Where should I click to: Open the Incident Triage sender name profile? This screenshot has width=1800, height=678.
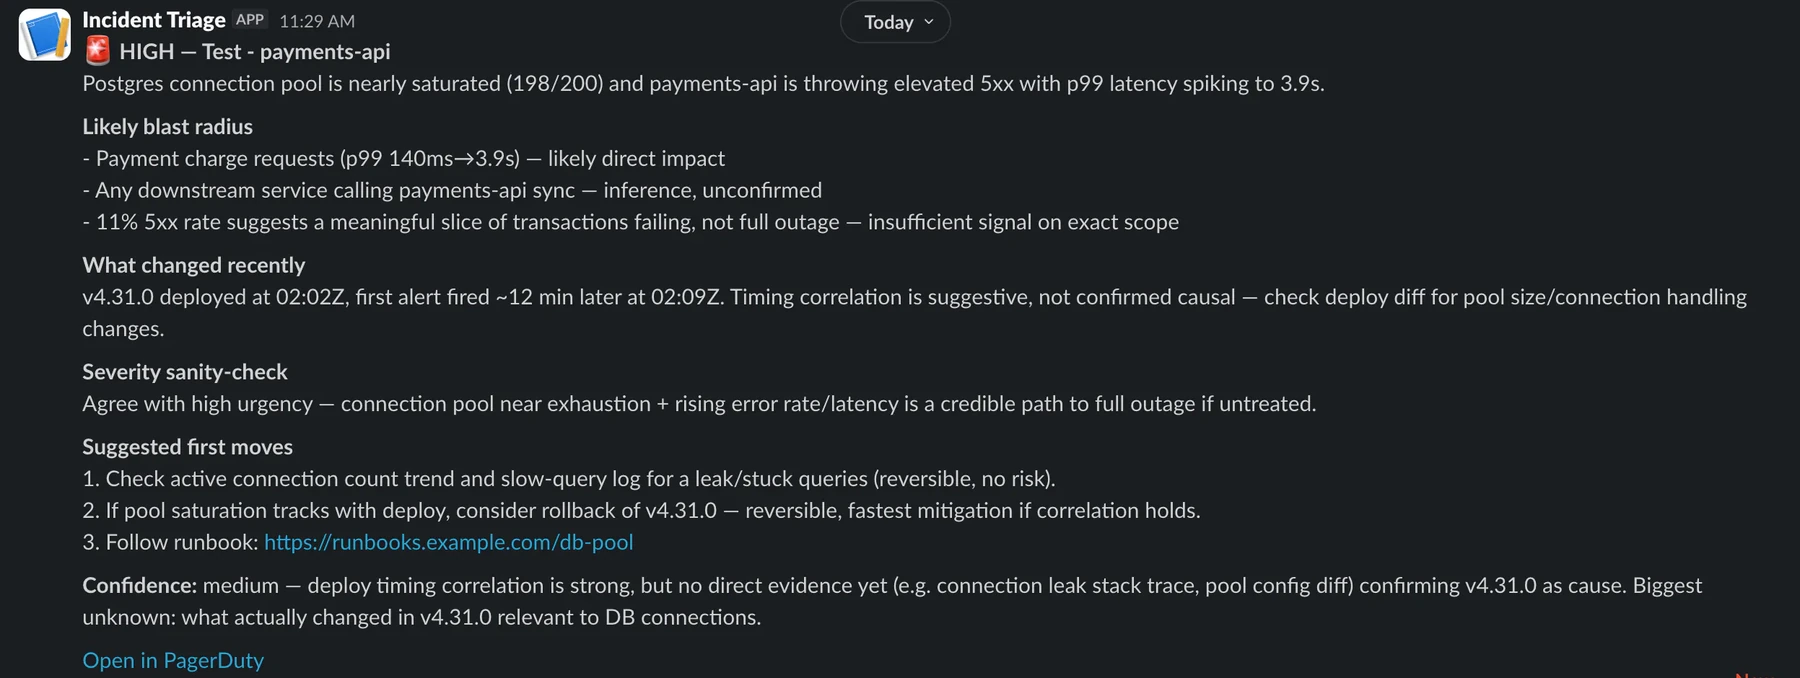[154, 20]
